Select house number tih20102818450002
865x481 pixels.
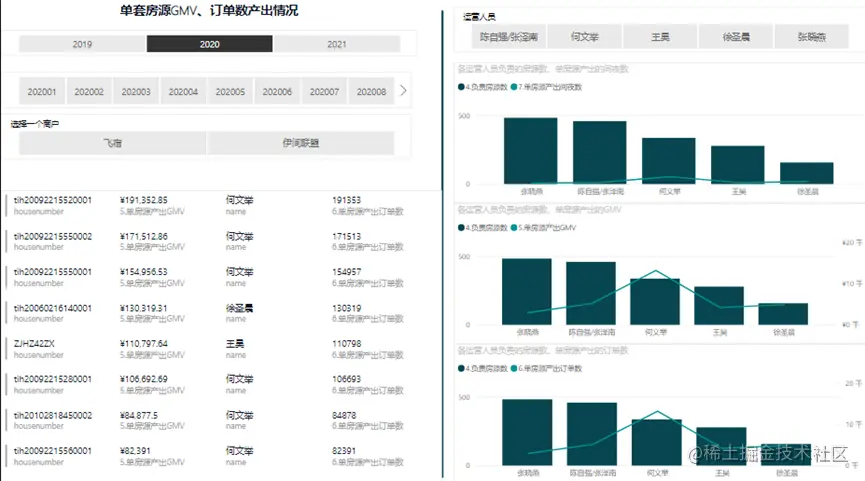point(53,415)
